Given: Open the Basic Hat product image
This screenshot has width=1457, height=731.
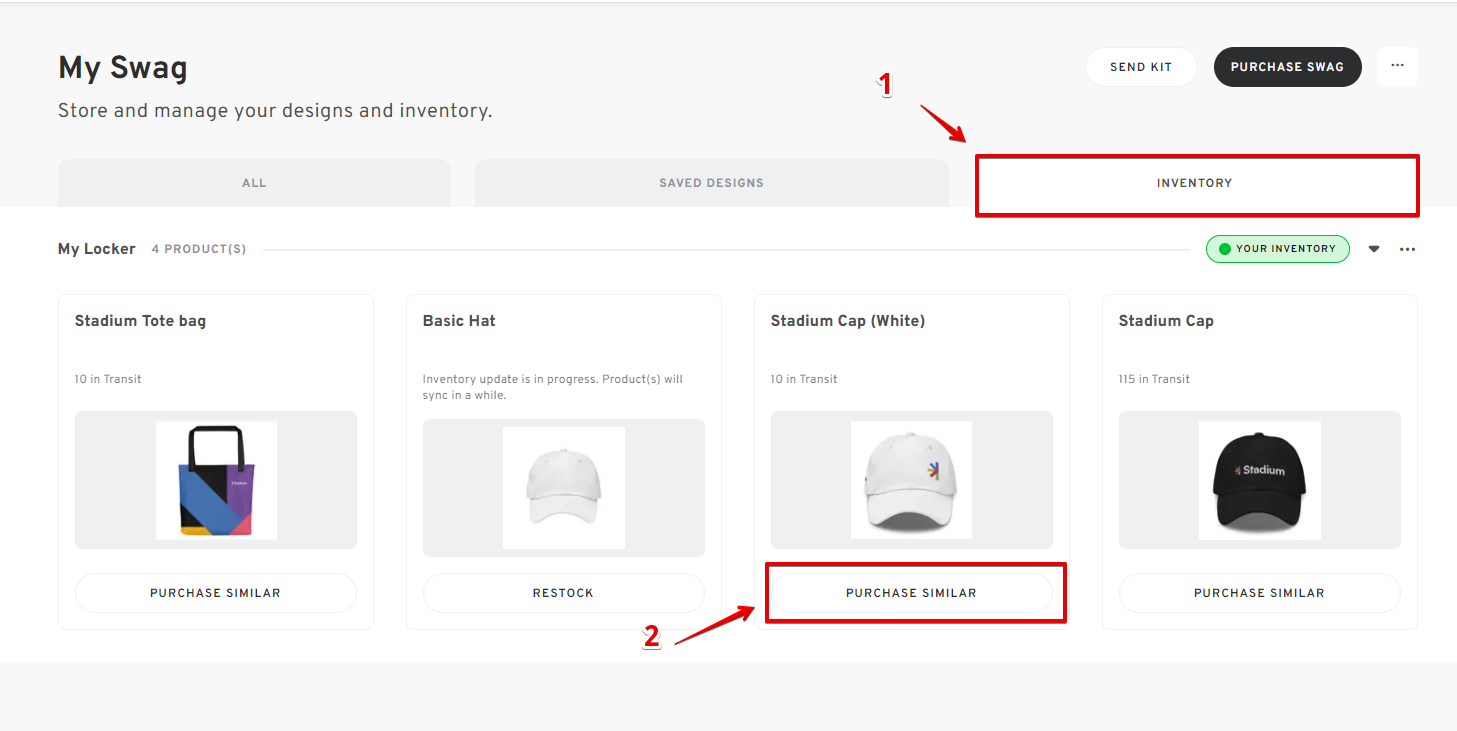Looking at the screenshot, I should pos(563,487).
